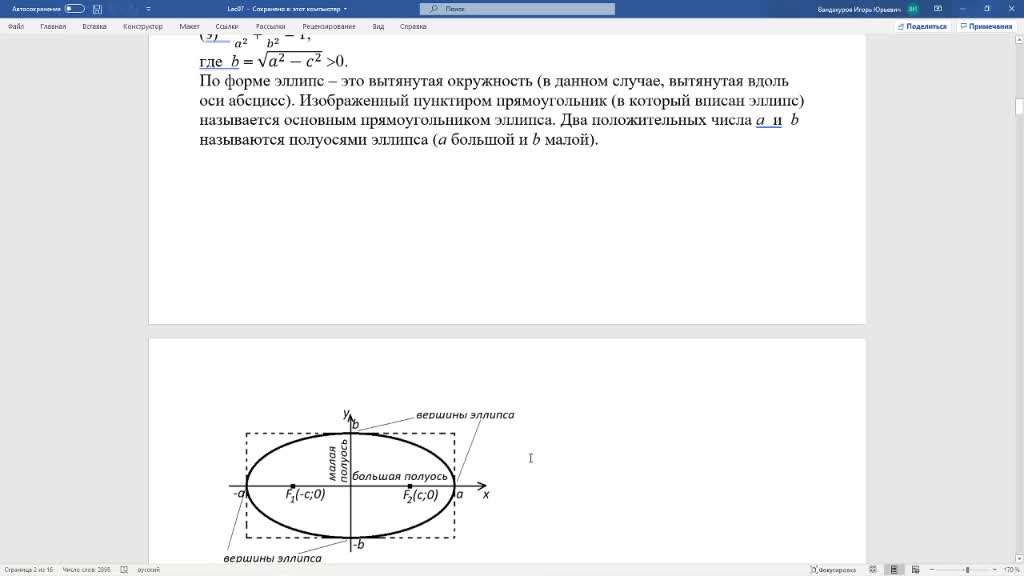Select the Ссылки tab
This screenshot has height=576, width=1024.
227,27
